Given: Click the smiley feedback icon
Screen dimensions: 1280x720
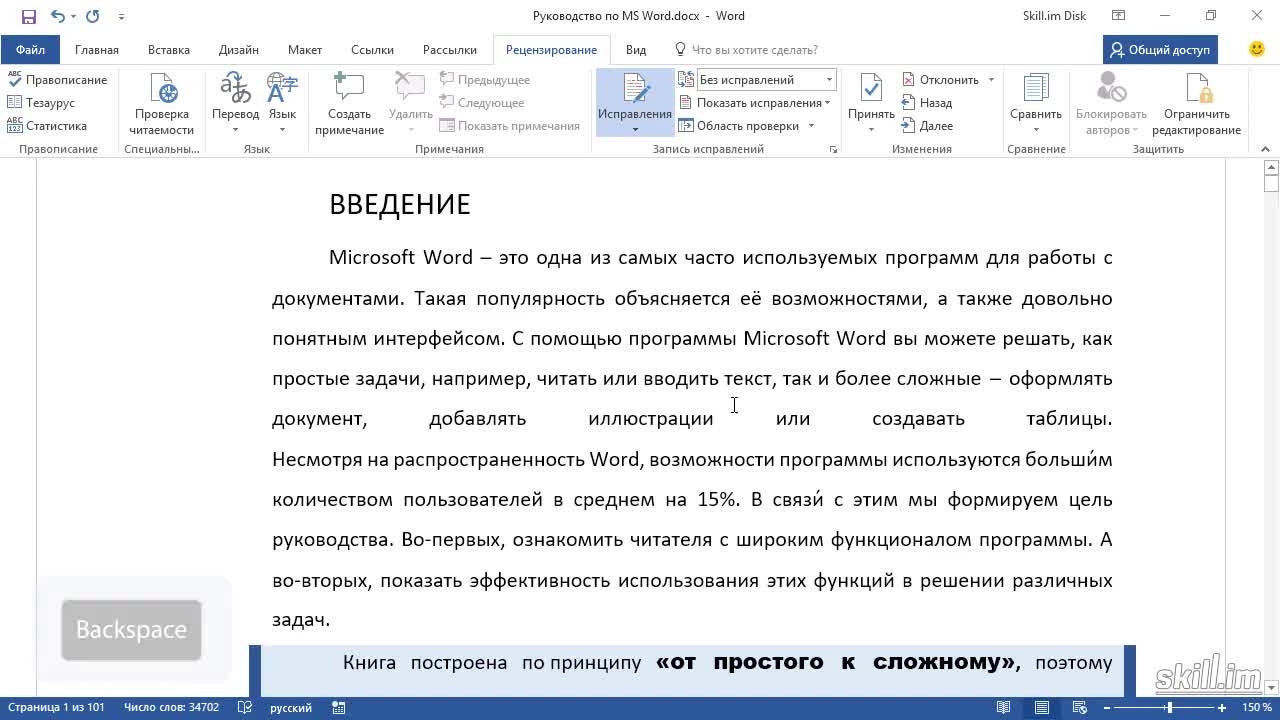Looking at the screenshot, I should pyautogui.click(x=1257, y=49).
